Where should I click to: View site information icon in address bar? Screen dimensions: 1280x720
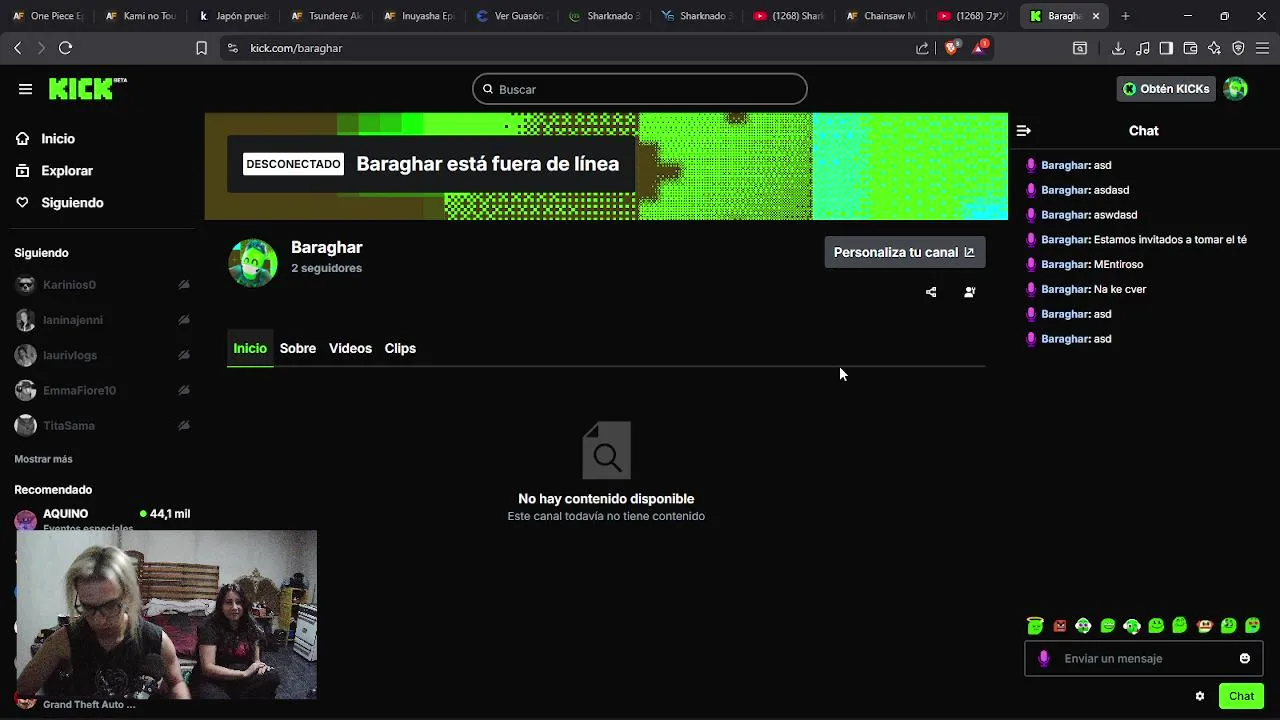tap(233, 48)
